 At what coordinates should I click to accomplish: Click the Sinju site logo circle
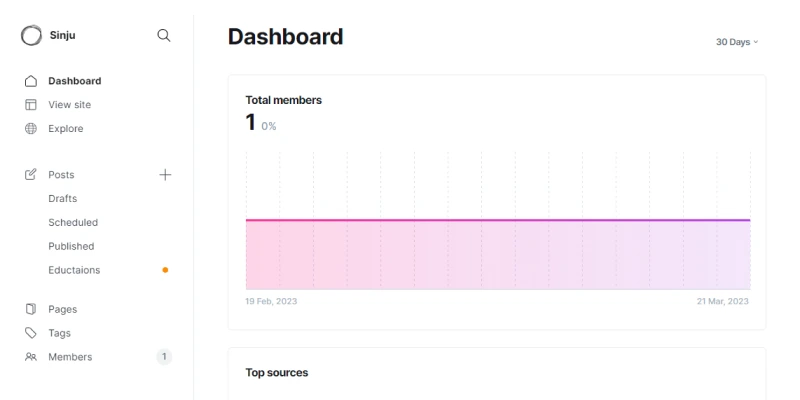click(x=32, y=35)
